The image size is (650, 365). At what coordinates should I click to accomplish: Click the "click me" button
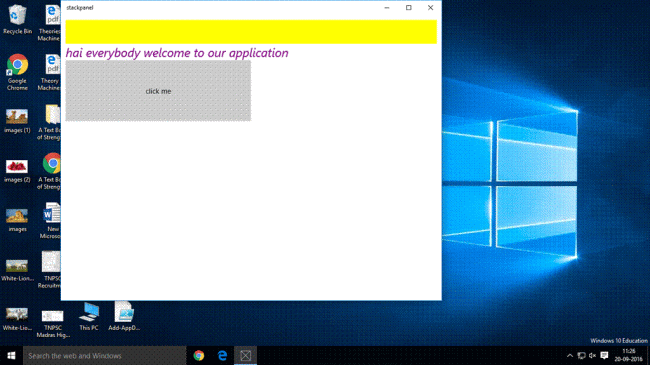coord(158,91)
